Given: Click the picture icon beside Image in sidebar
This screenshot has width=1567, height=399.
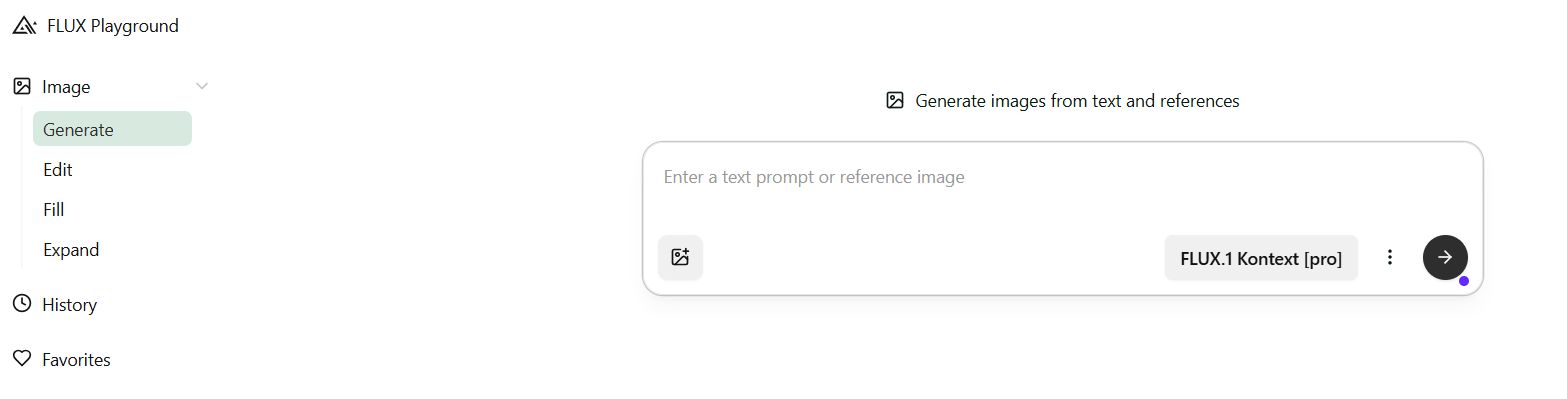Looking at the screenshot, I should pyautogui.click(x=22, y=87).
